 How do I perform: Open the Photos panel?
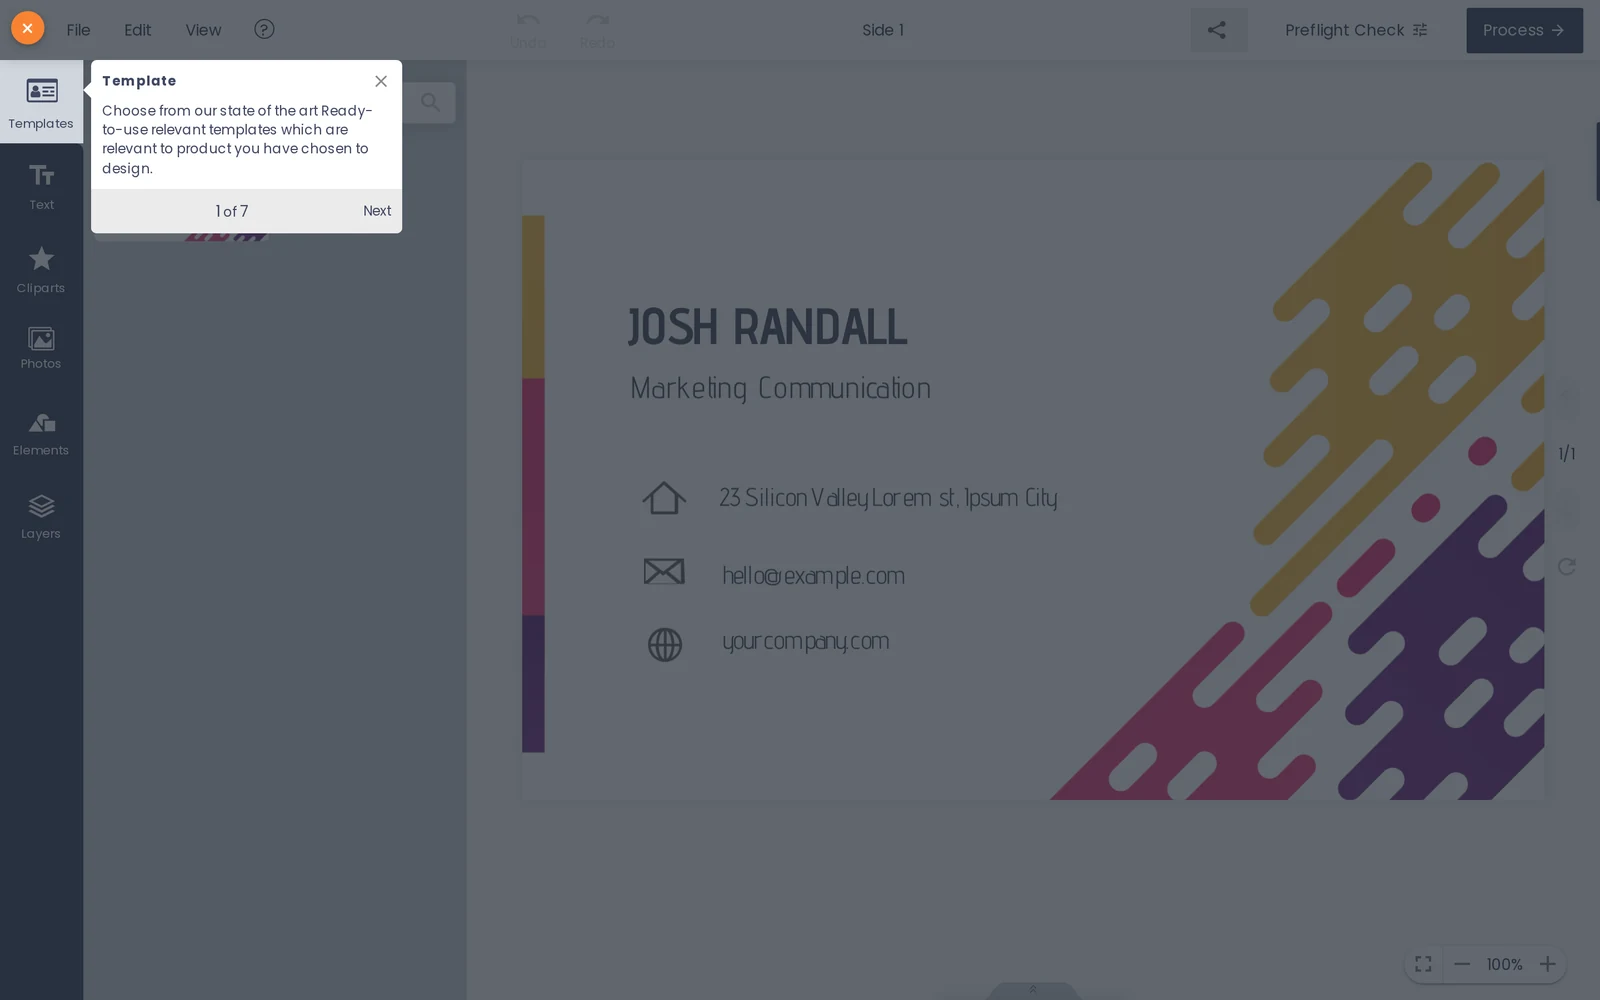pos(41,348)
